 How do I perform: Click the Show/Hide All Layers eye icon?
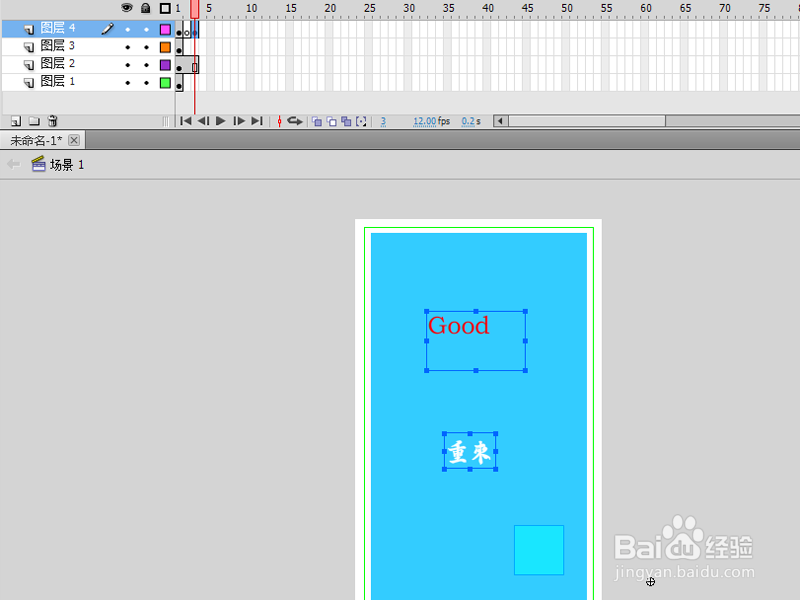tap(127, 8)
